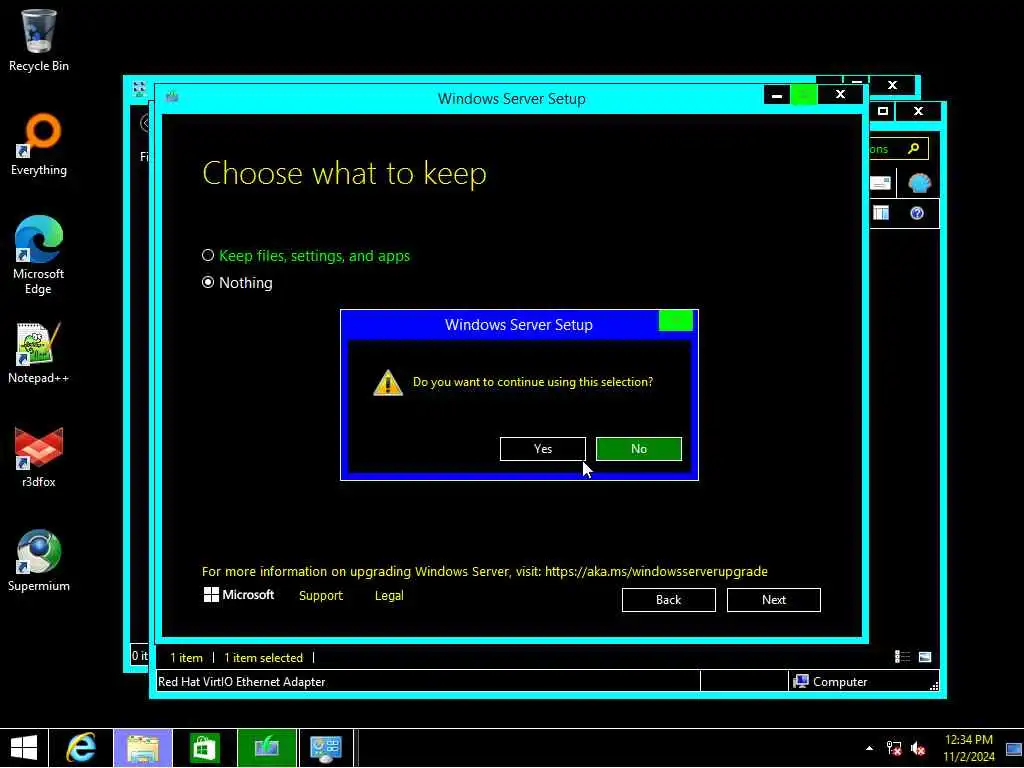Open the Legal link in Setup
This screenshot has height=768, width=1024.
click(389, 596)
